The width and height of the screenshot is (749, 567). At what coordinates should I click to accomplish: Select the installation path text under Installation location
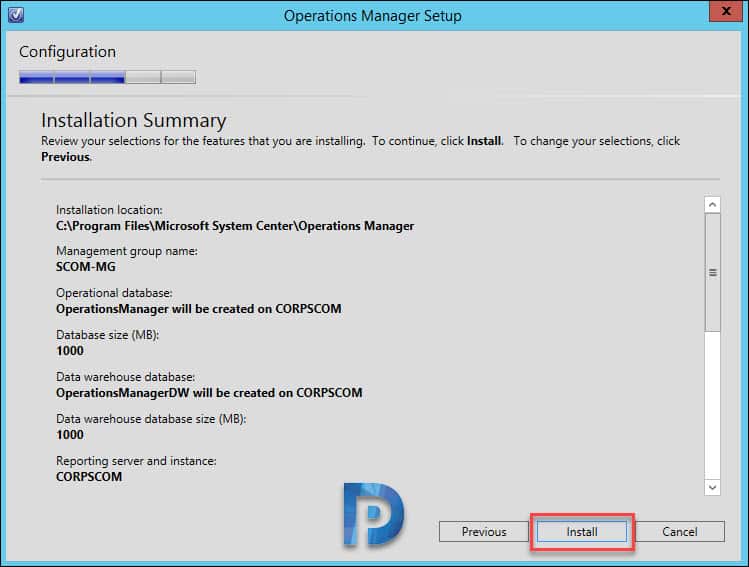tap(235, 226)
